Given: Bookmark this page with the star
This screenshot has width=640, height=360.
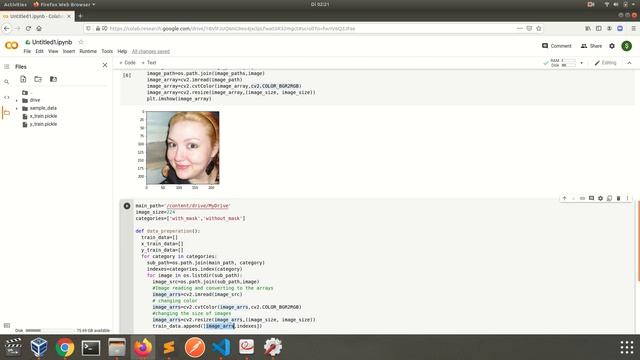Looking at the screenshot, I should [x=539, y=29].
